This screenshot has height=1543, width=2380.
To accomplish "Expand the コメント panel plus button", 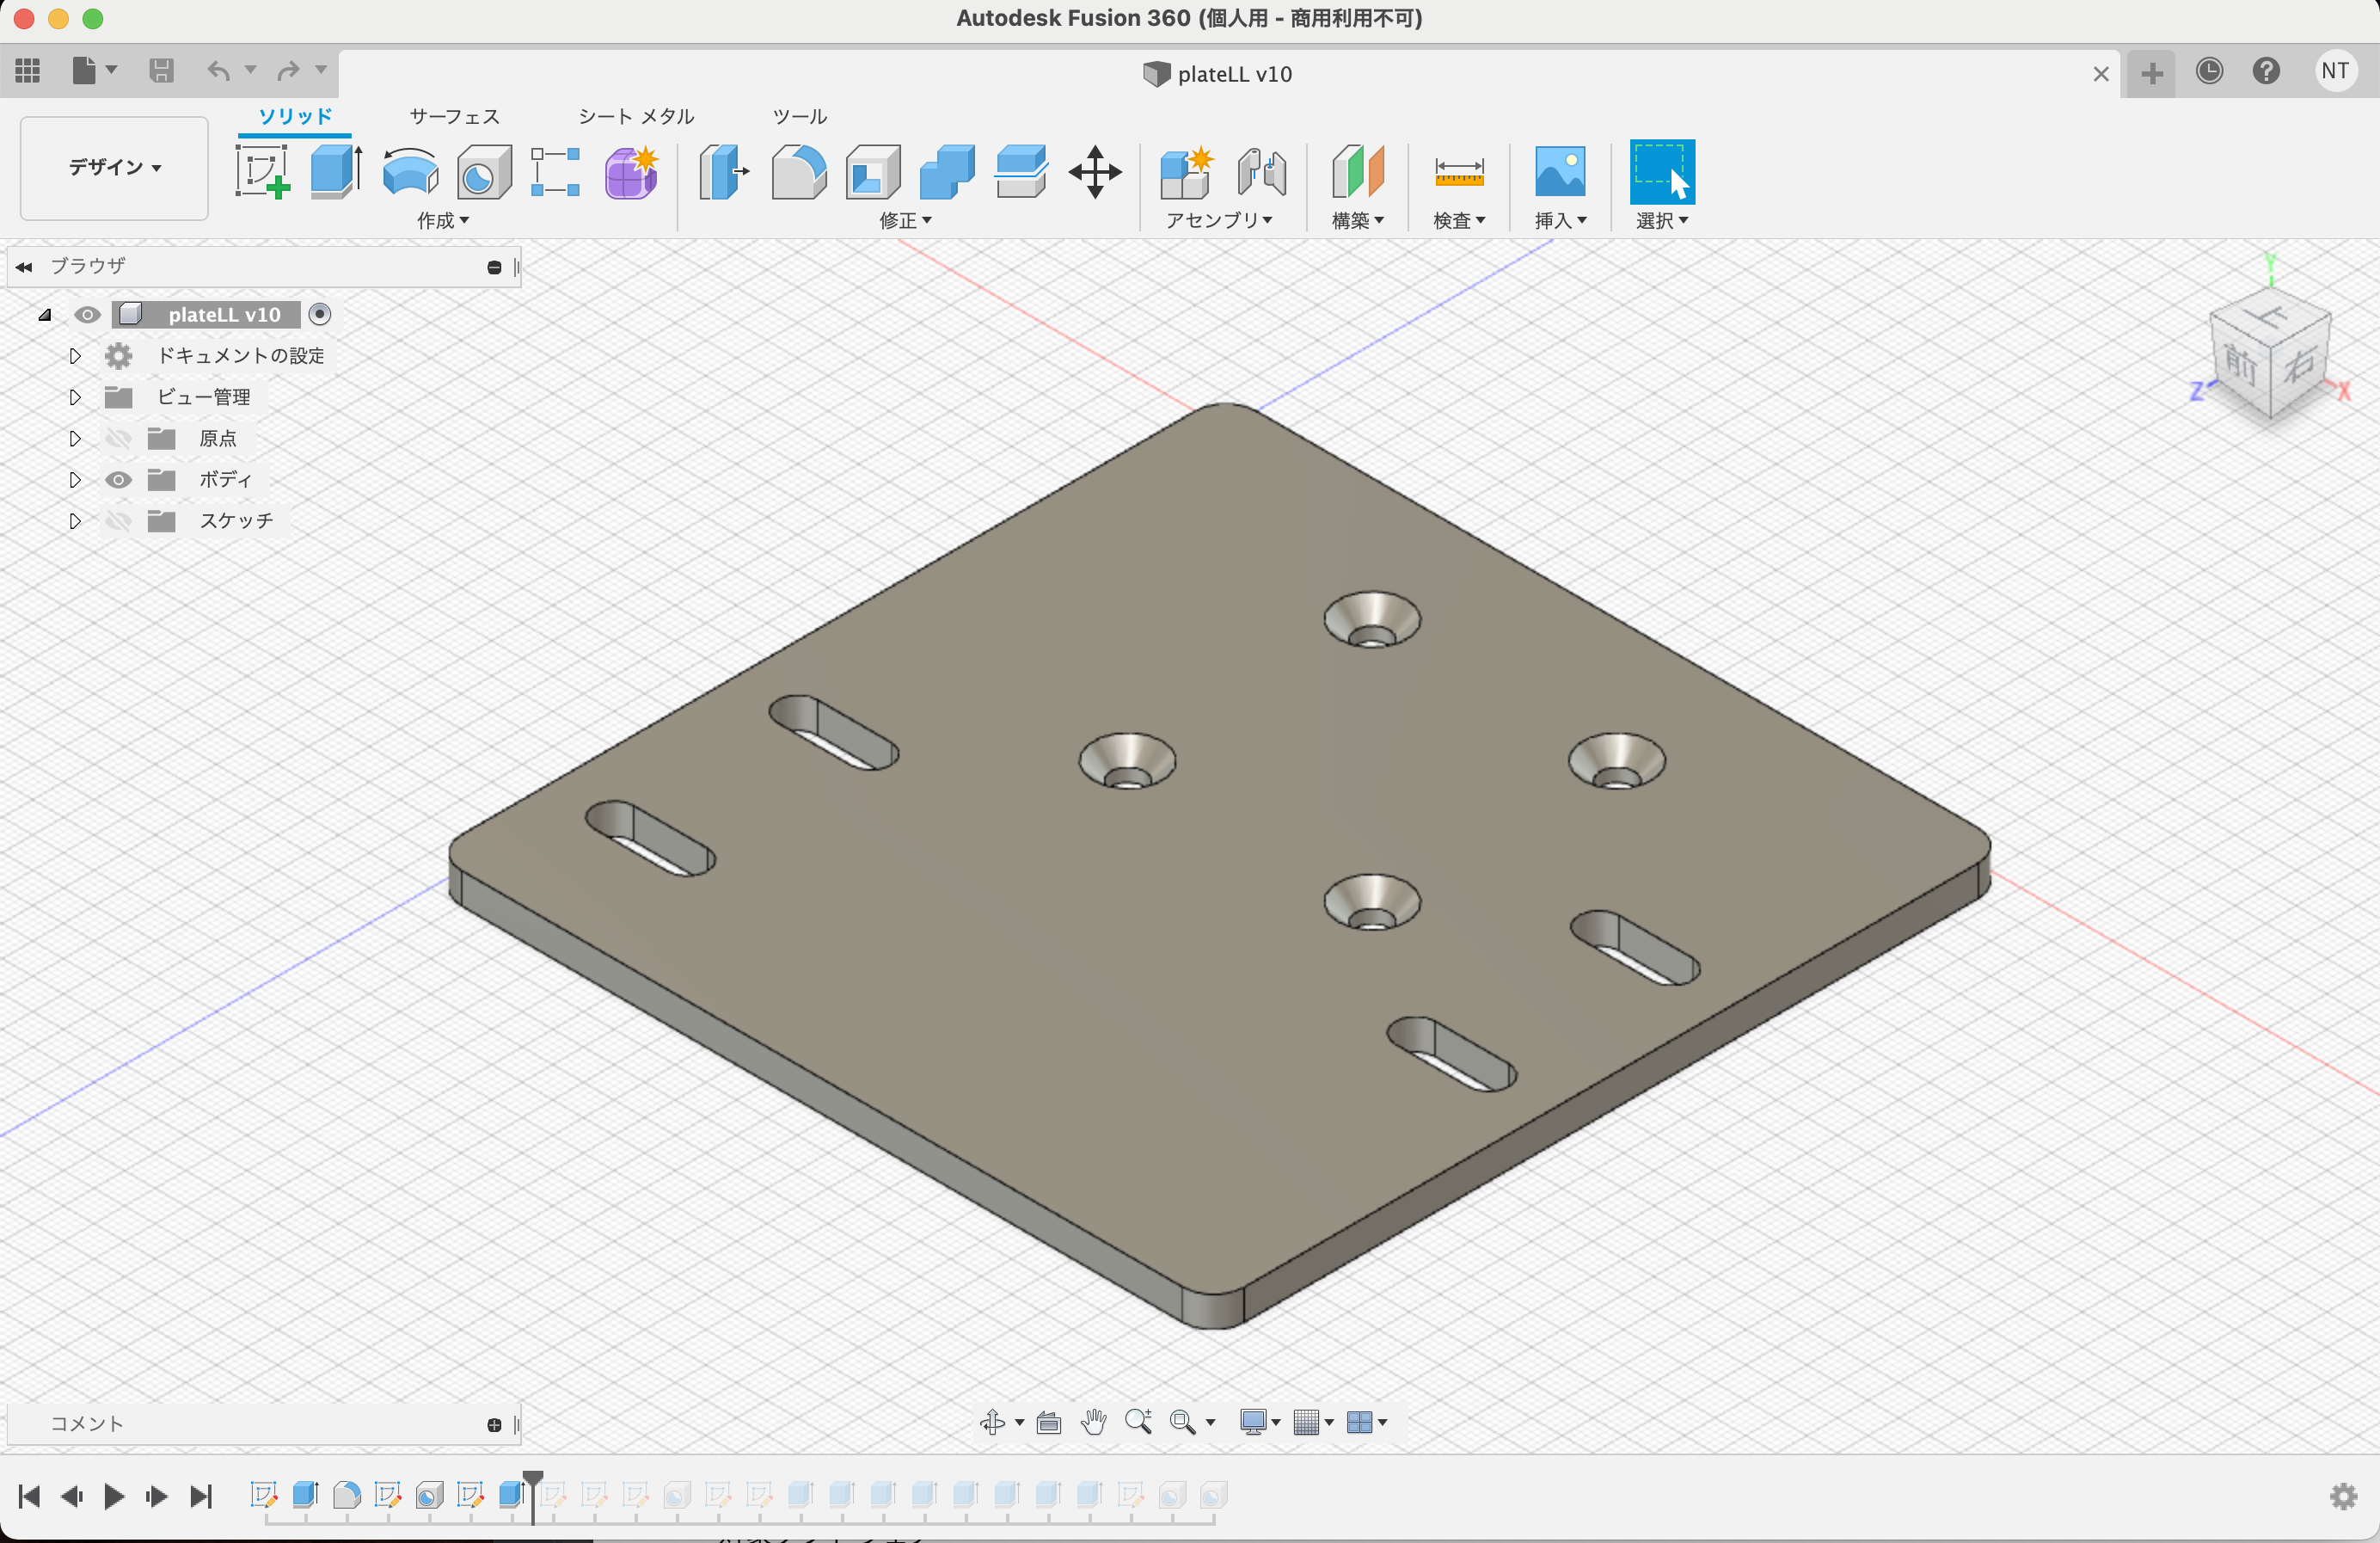I will click(494, 1425).
